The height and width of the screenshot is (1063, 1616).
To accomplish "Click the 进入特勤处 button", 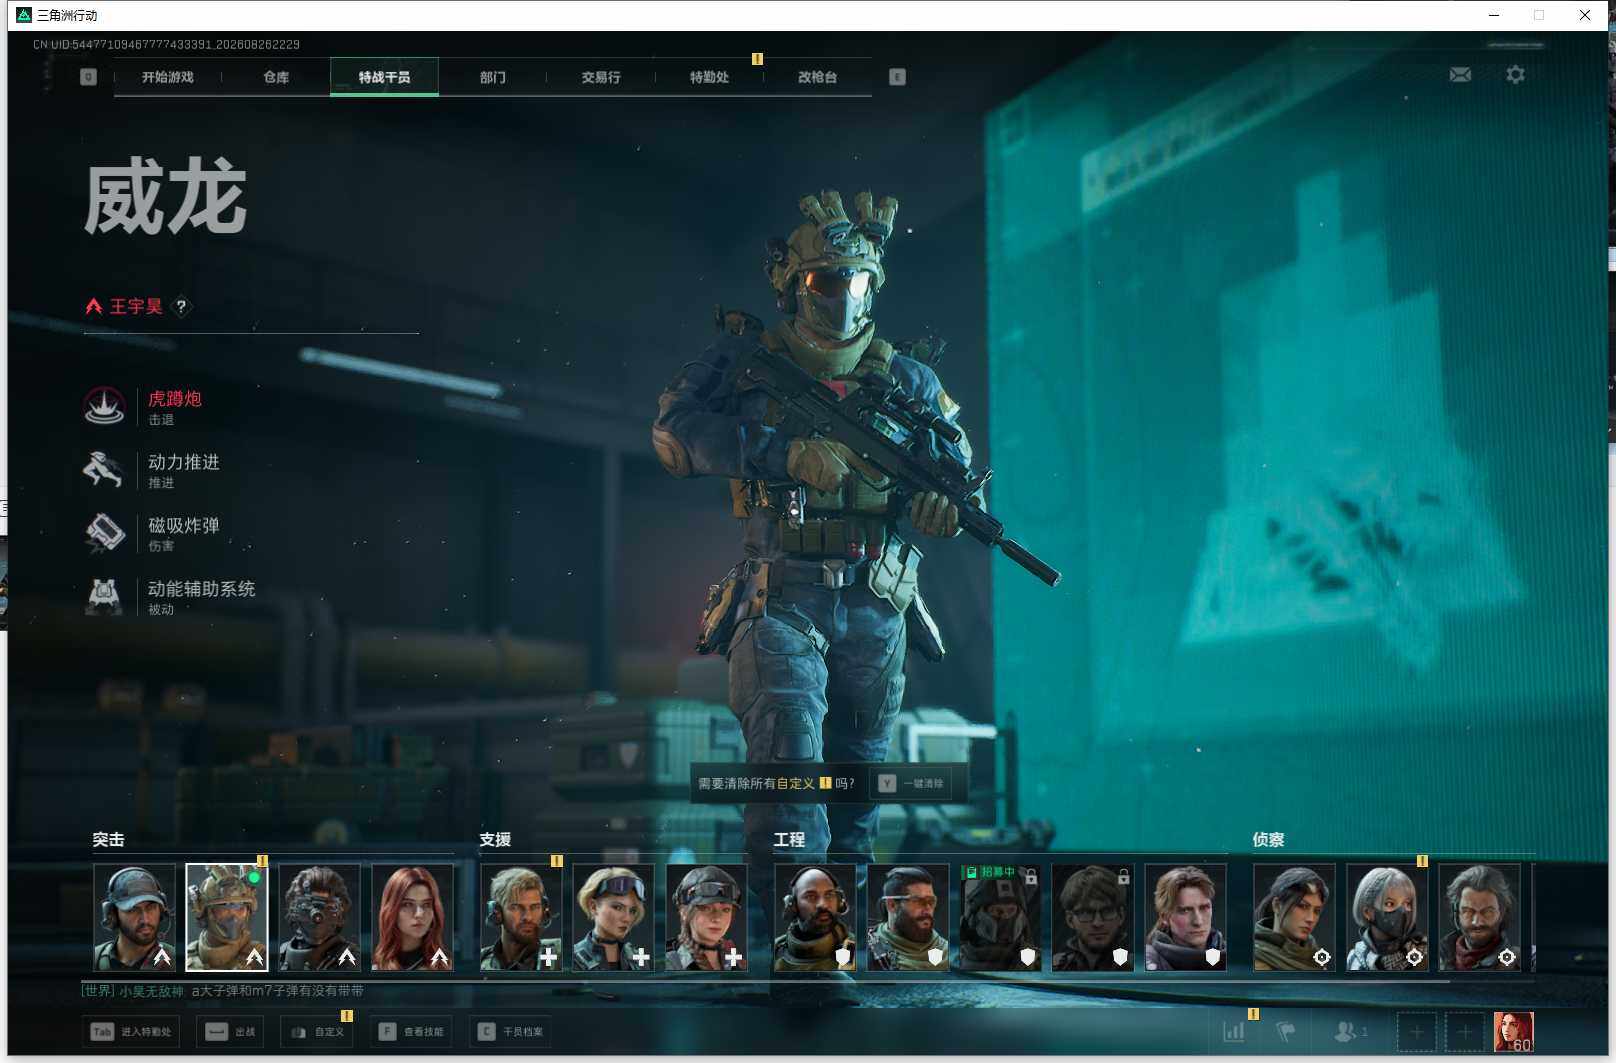I will pyautogui.click(x=132, y=1031).
